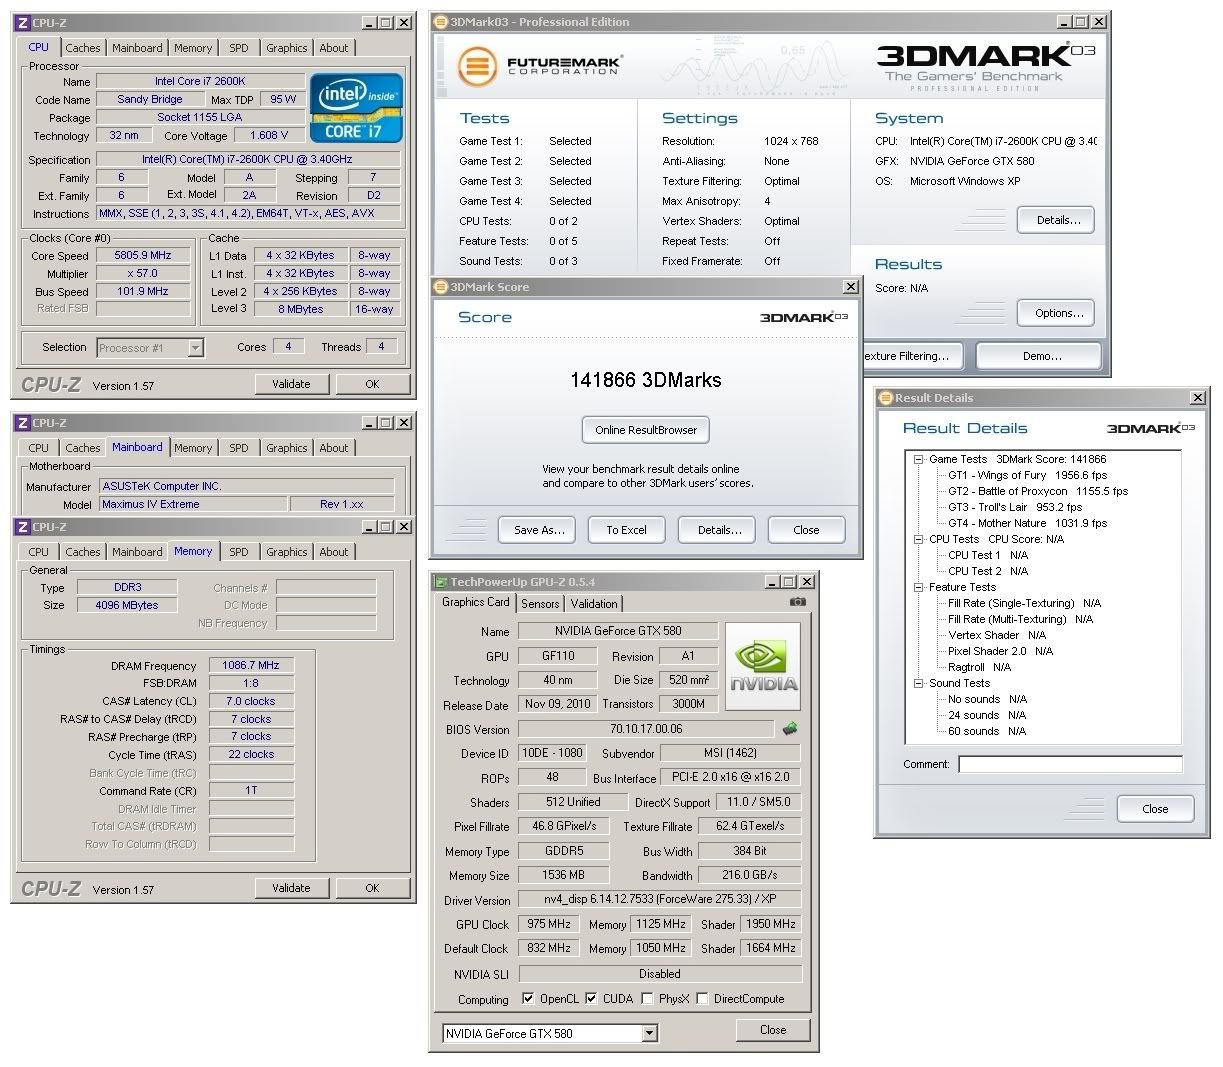The image size is (1223, 1067).
Task: Enable the DirectCompute checkbox in GPU-Z
Action: point(702,999)
